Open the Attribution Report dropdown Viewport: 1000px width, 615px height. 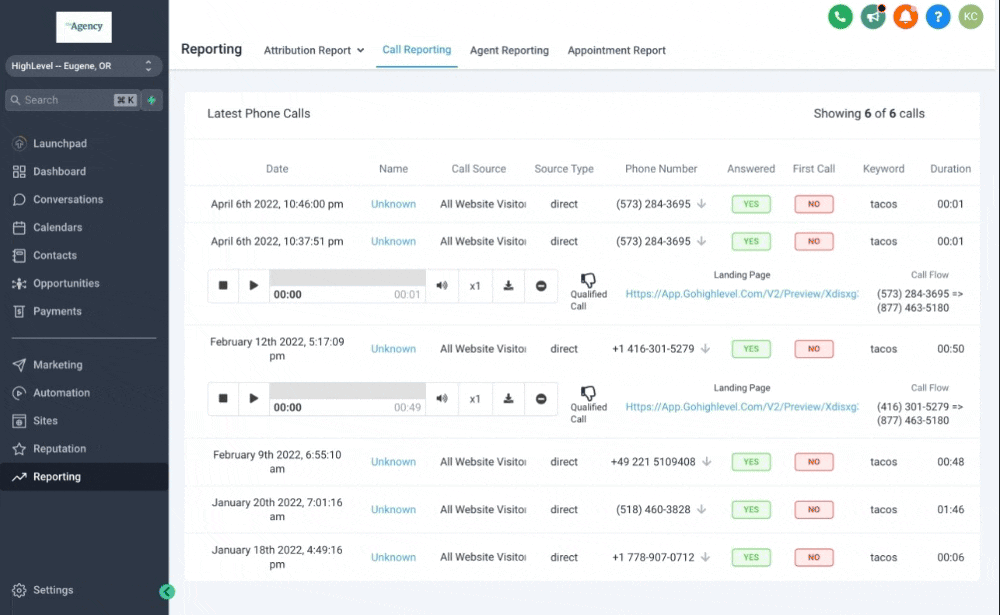[x=314, y=50]
